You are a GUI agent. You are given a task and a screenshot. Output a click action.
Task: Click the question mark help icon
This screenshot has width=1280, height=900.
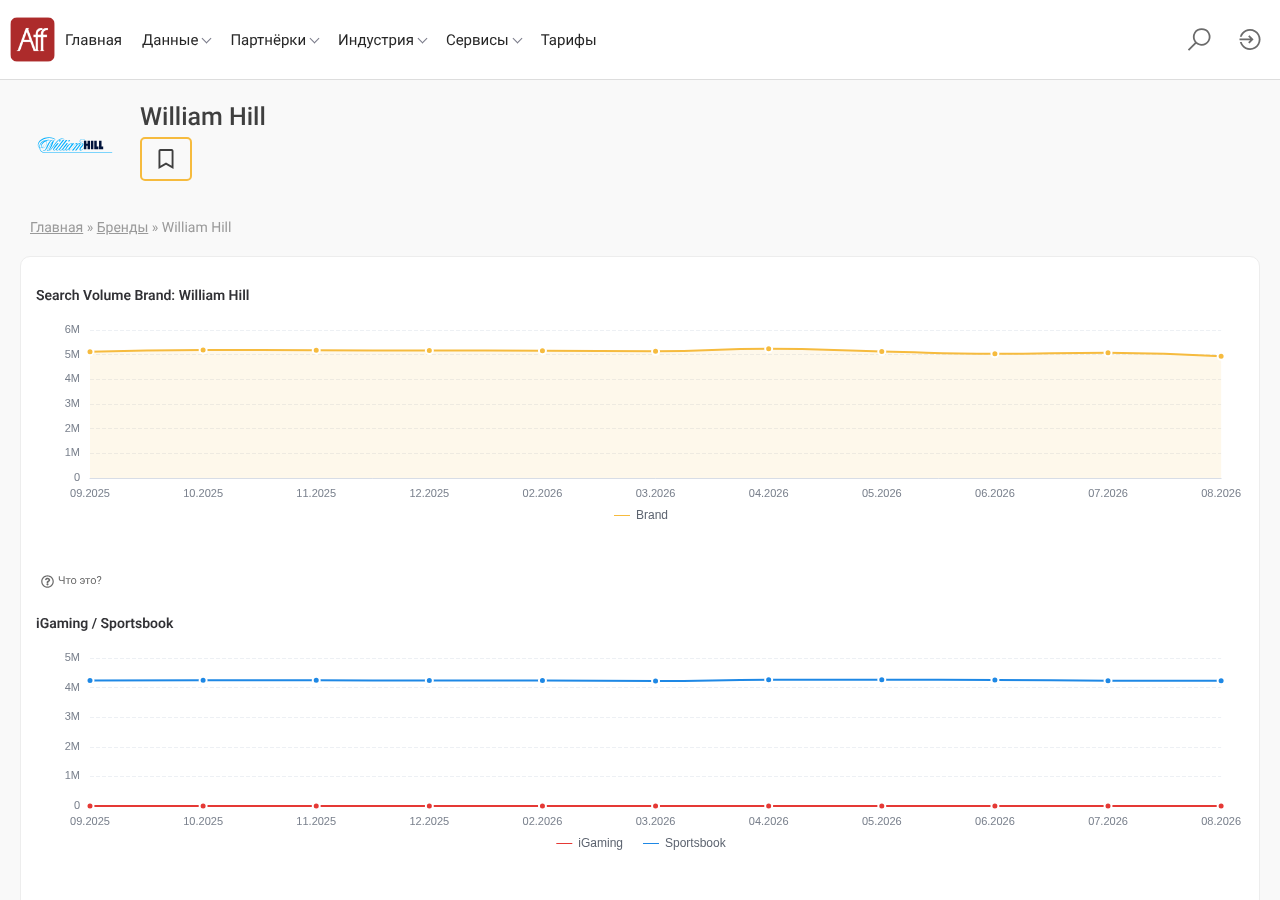(47, 581)
